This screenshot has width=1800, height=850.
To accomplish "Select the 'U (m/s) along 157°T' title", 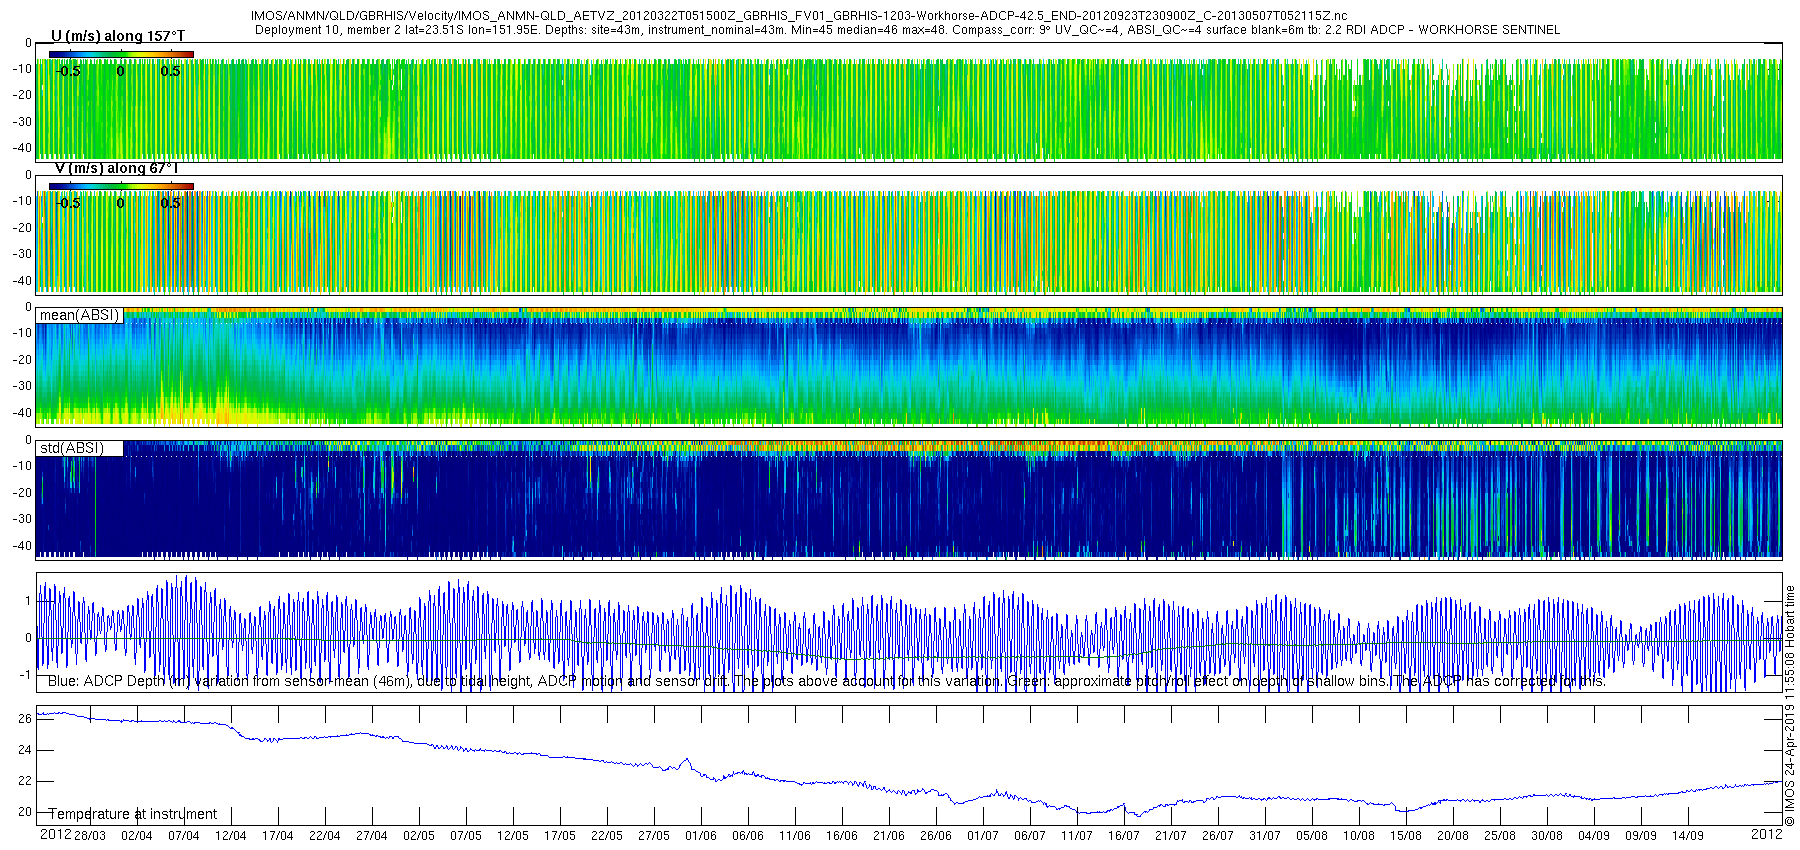I will coord(118,36).
